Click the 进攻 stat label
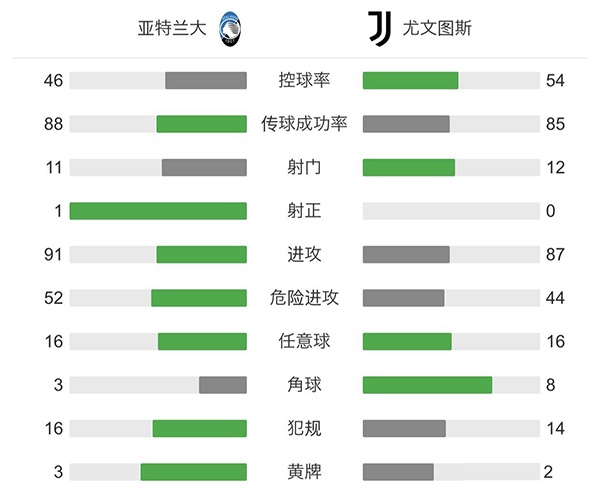This screenshot has width=600, height=493. [305, 254]
